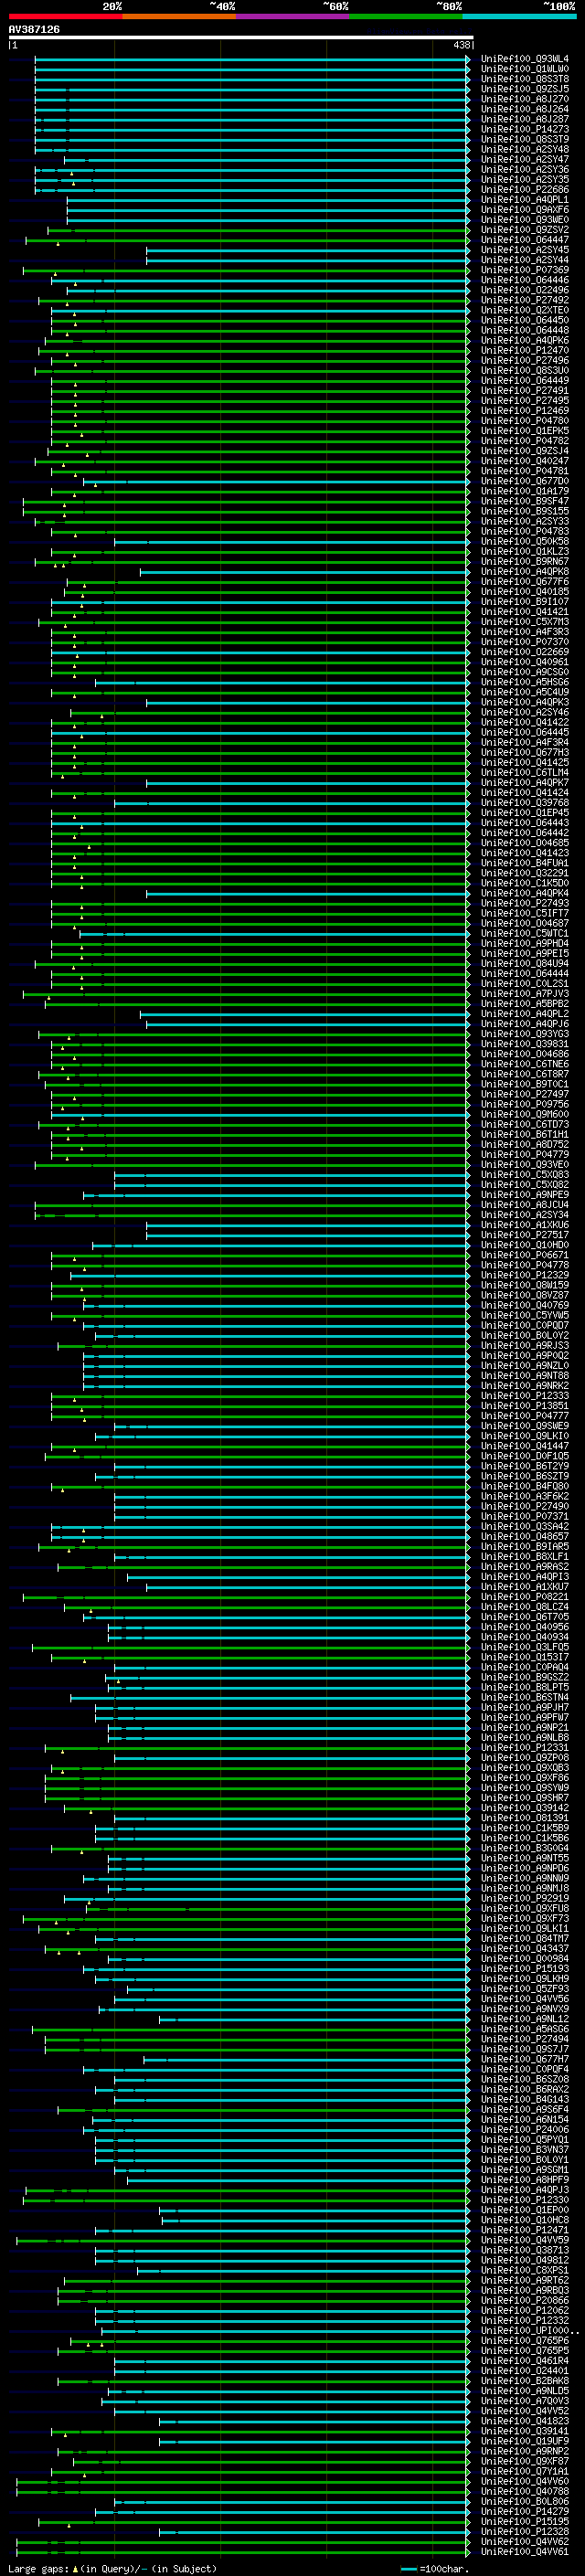This screenshot has width=585, height=2576.
Task: Click the UniRef100_A4QPL2 label
Action: tap(525, 1014)
